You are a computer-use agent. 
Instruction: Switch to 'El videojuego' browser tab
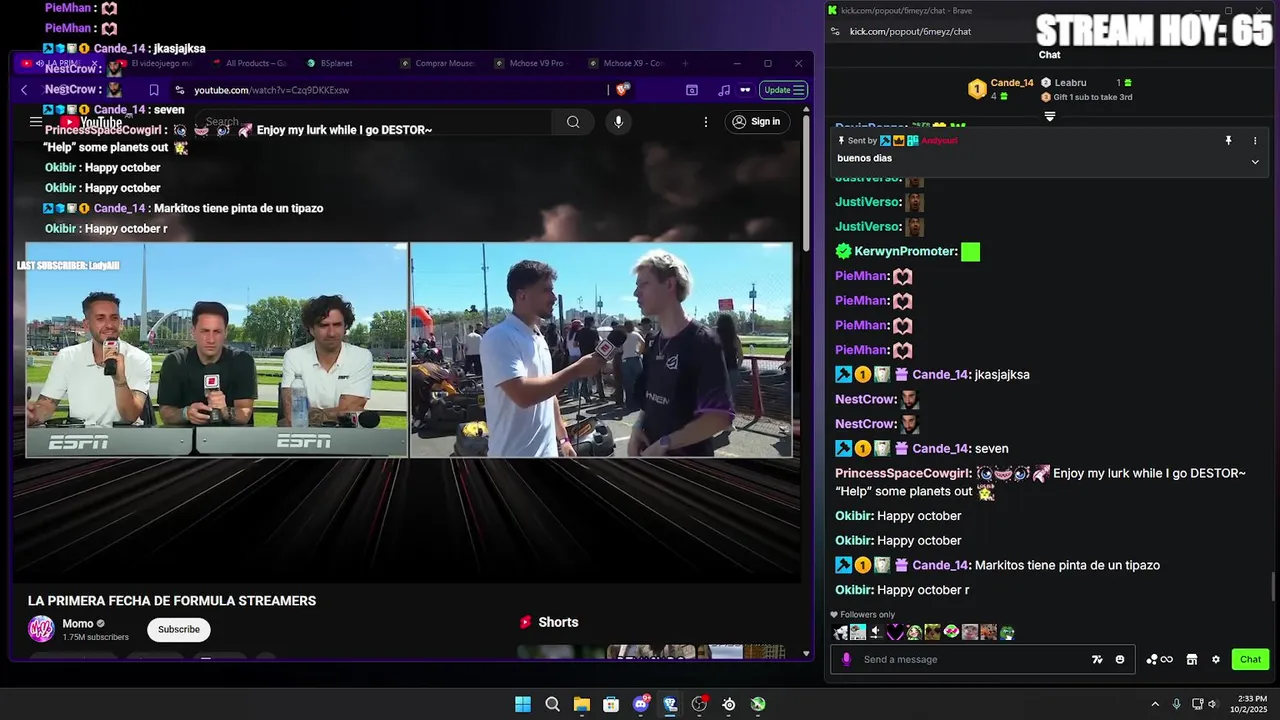[155, 63]
